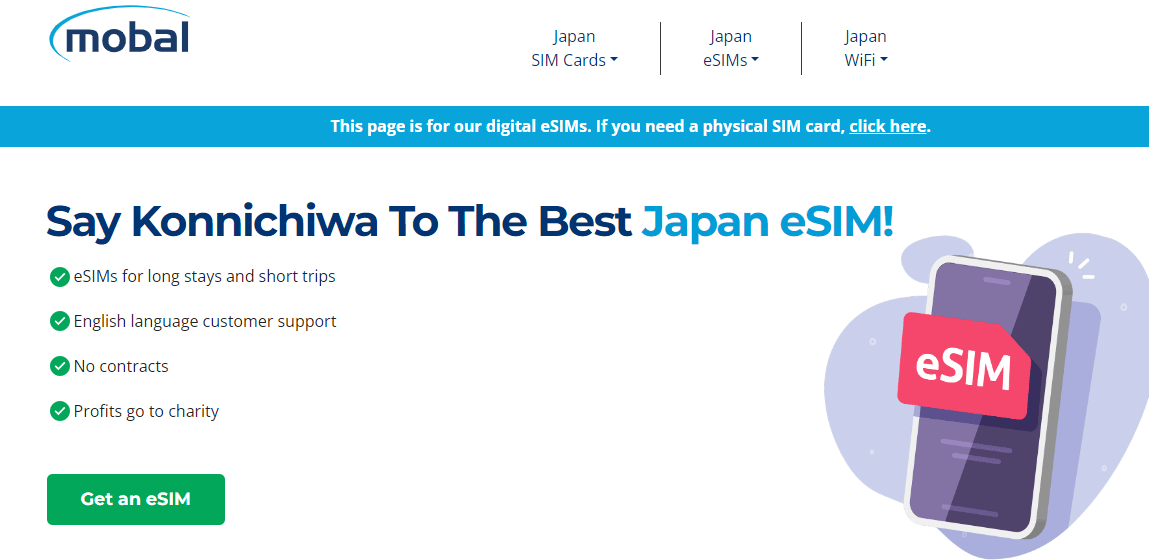Click the checkmark icon beside English support
This screenshot has height=560, width=1149.
(x=59, y=321)
